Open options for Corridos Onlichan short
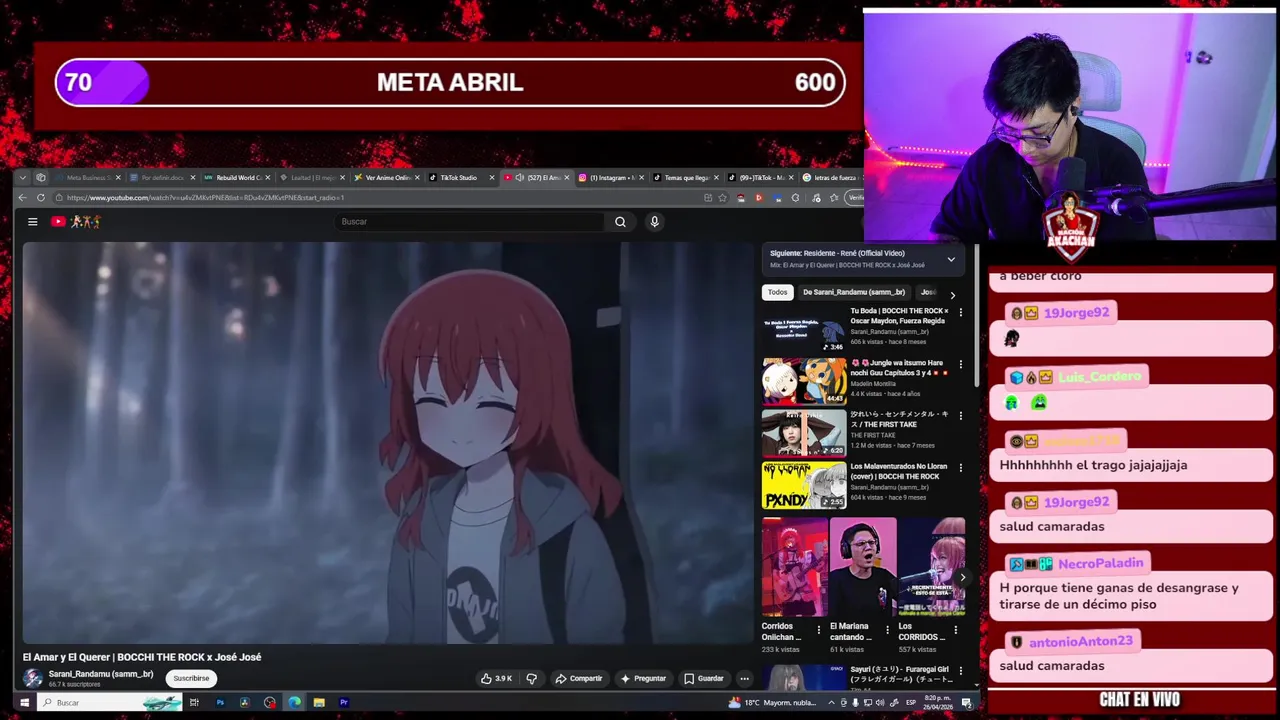The width and height of the screenshot is (1280, 720). coord(818,630)
